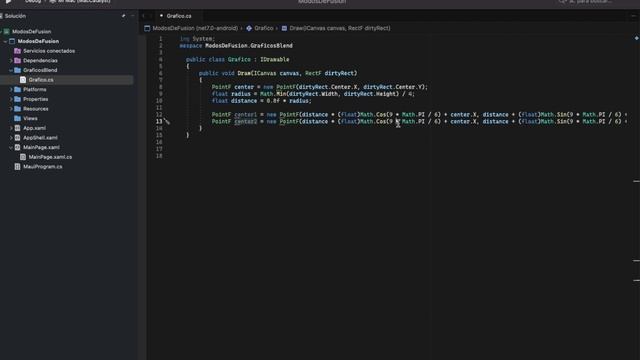Expand the Properties folder
The width and height of the screenshot is (640, 360).
tap(11, 99)
